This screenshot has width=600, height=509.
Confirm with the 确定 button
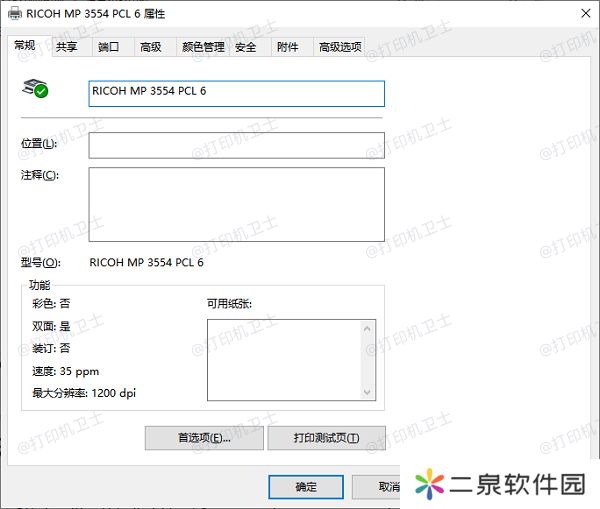click(306, 487)
